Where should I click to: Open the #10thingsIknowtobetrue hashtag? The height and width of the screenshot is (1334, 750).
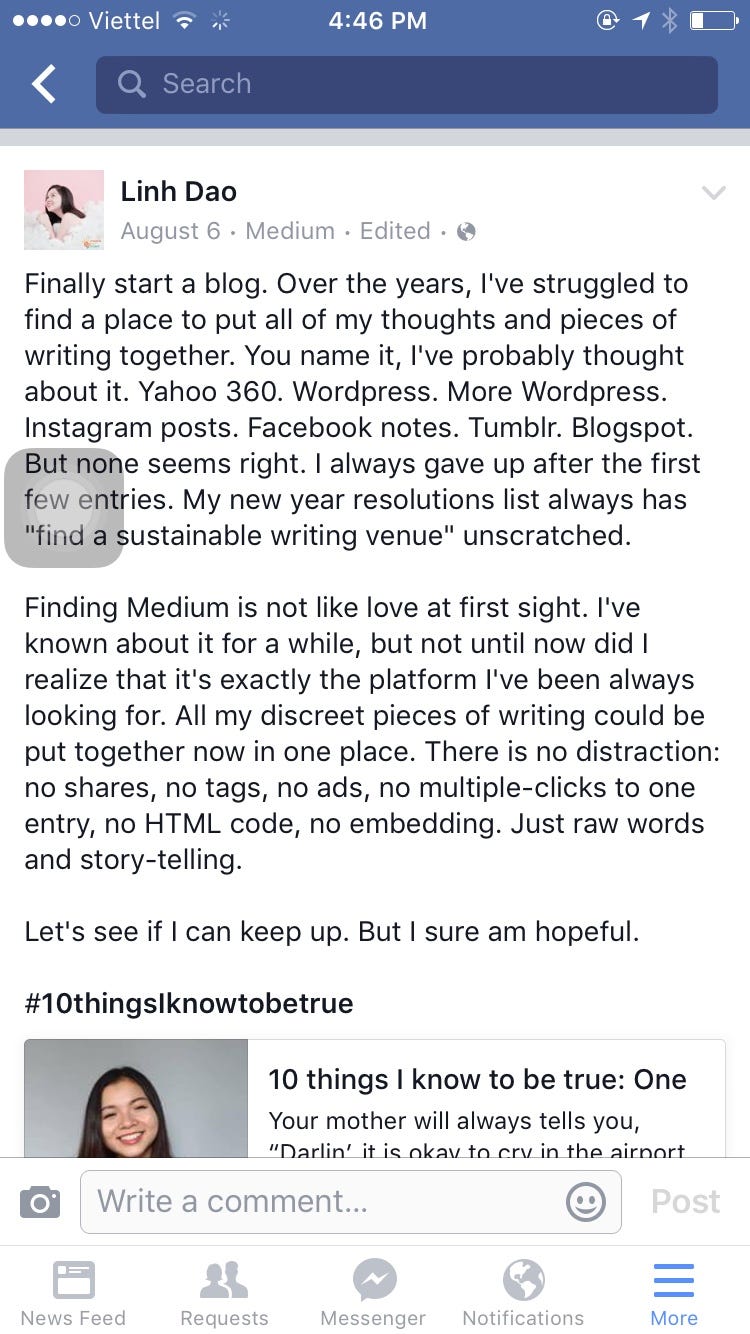pos(188,1003)
